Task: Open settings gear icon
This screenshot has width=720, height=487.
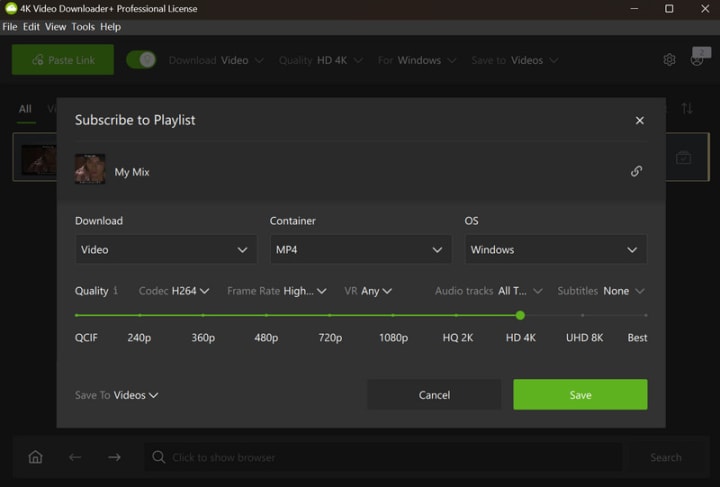Action: click(x=669, y=60)
